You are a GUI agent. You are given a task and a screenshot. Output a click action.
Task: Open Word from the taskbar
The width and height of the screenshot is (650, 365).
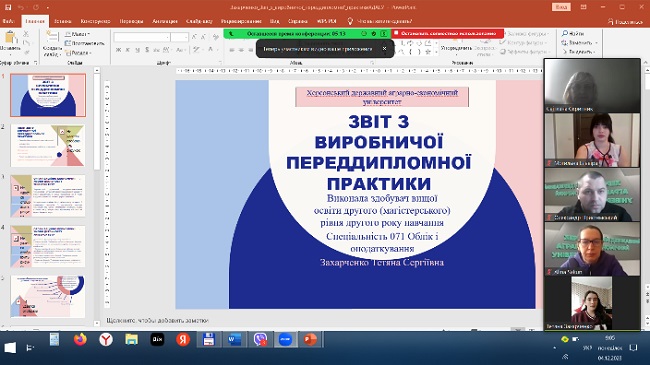point(234,340)
